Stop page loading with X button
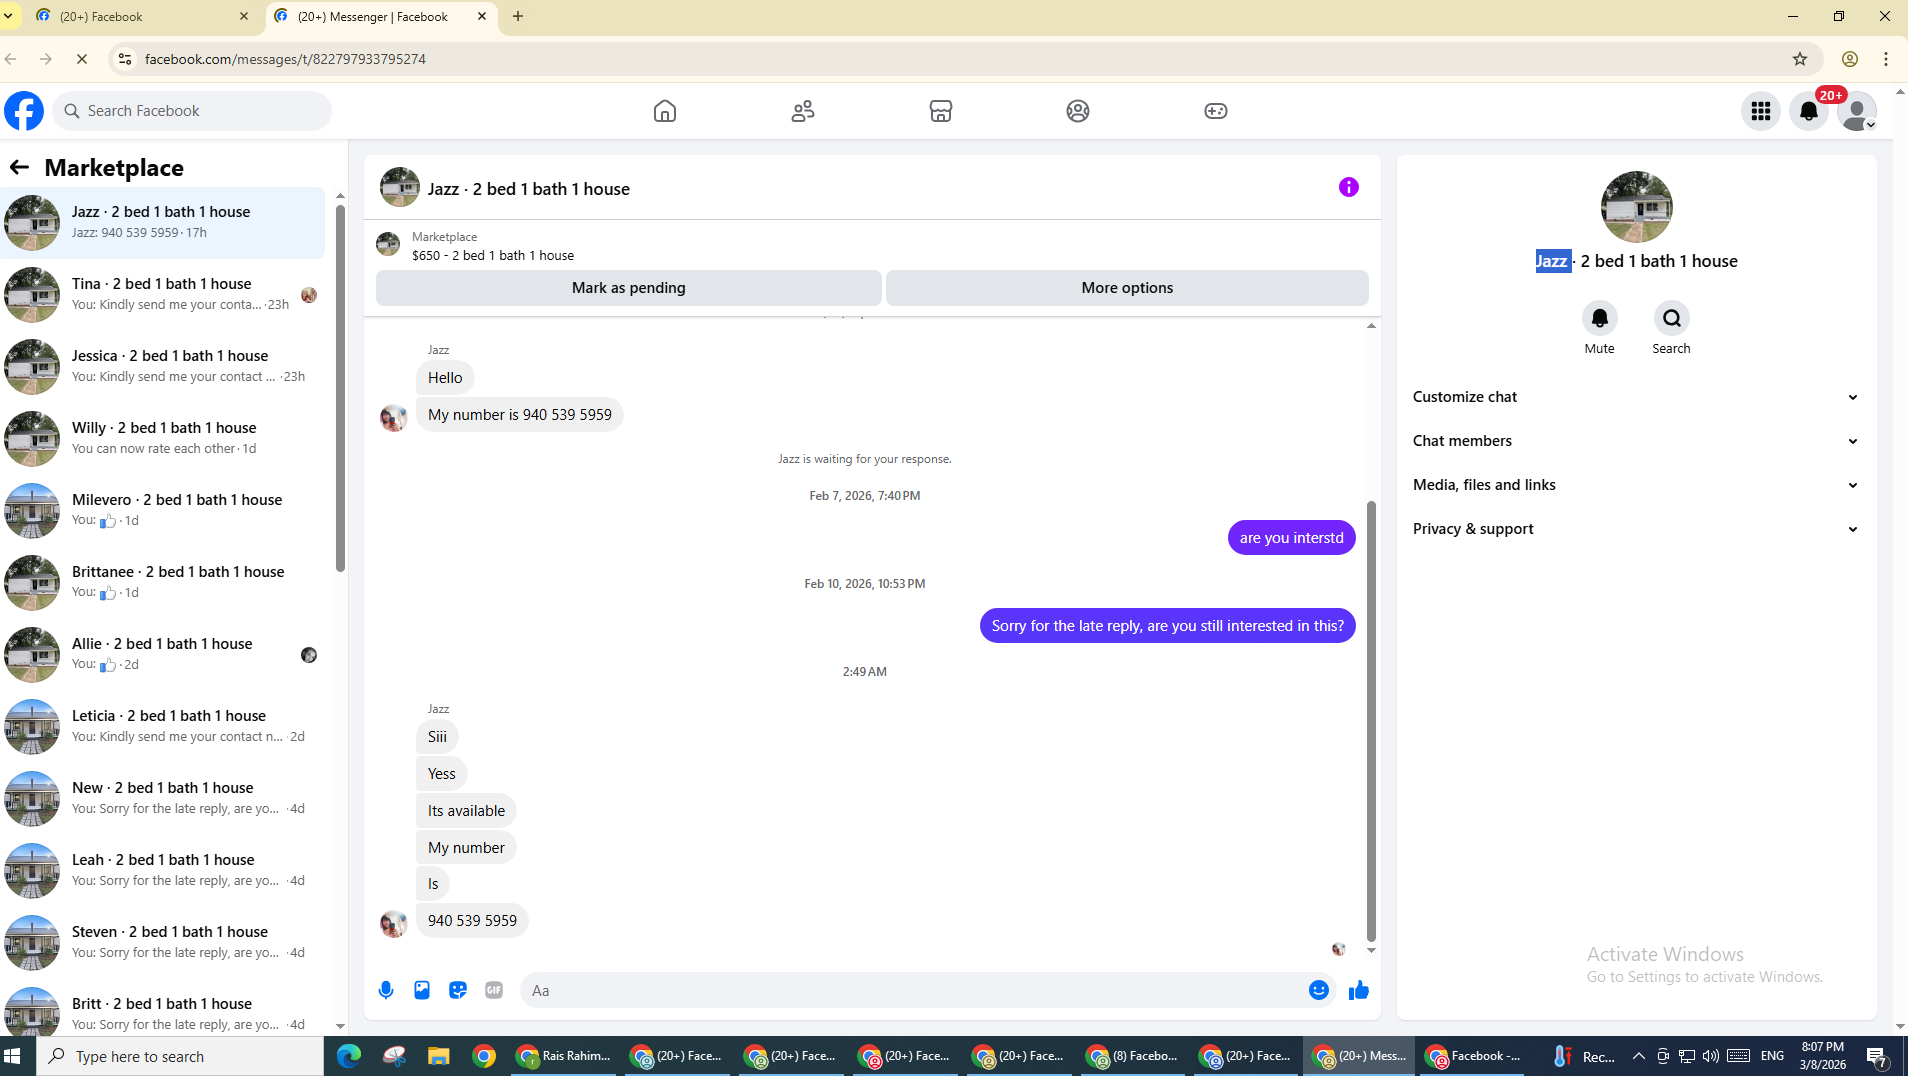The height and width of the screenshot is (1076, 1908). click(x=82, y=59)
